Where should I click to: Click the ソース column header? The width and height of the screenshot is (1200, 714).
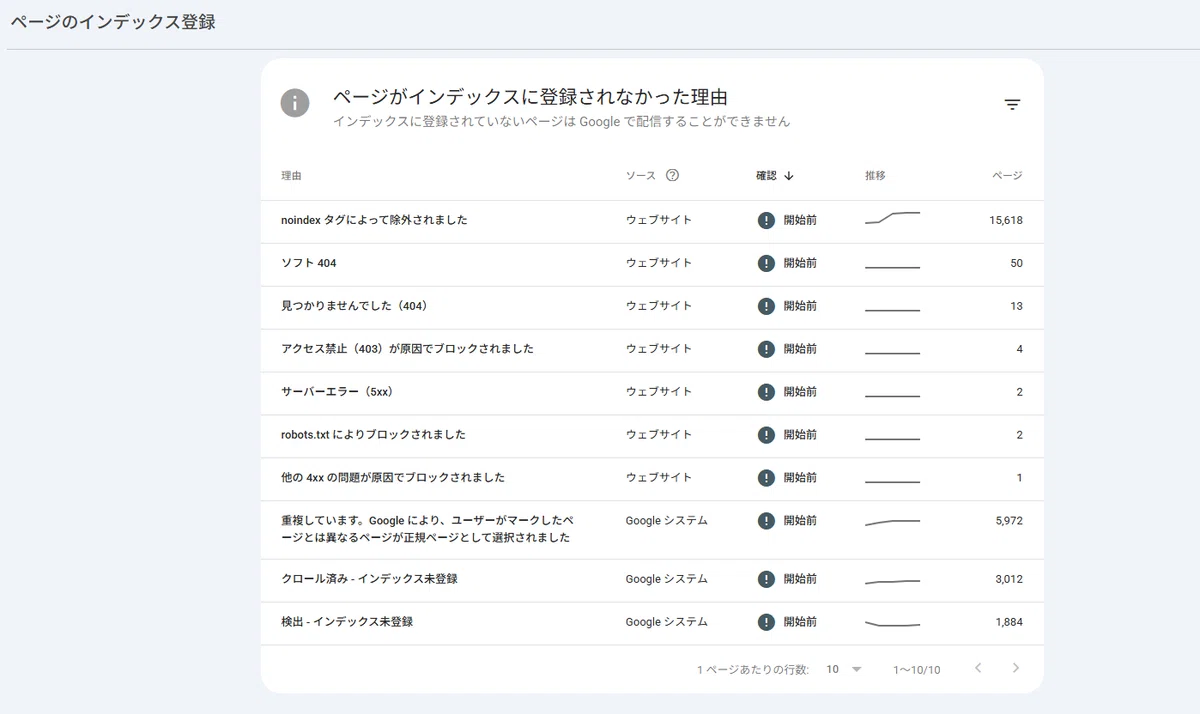(641, 176)
